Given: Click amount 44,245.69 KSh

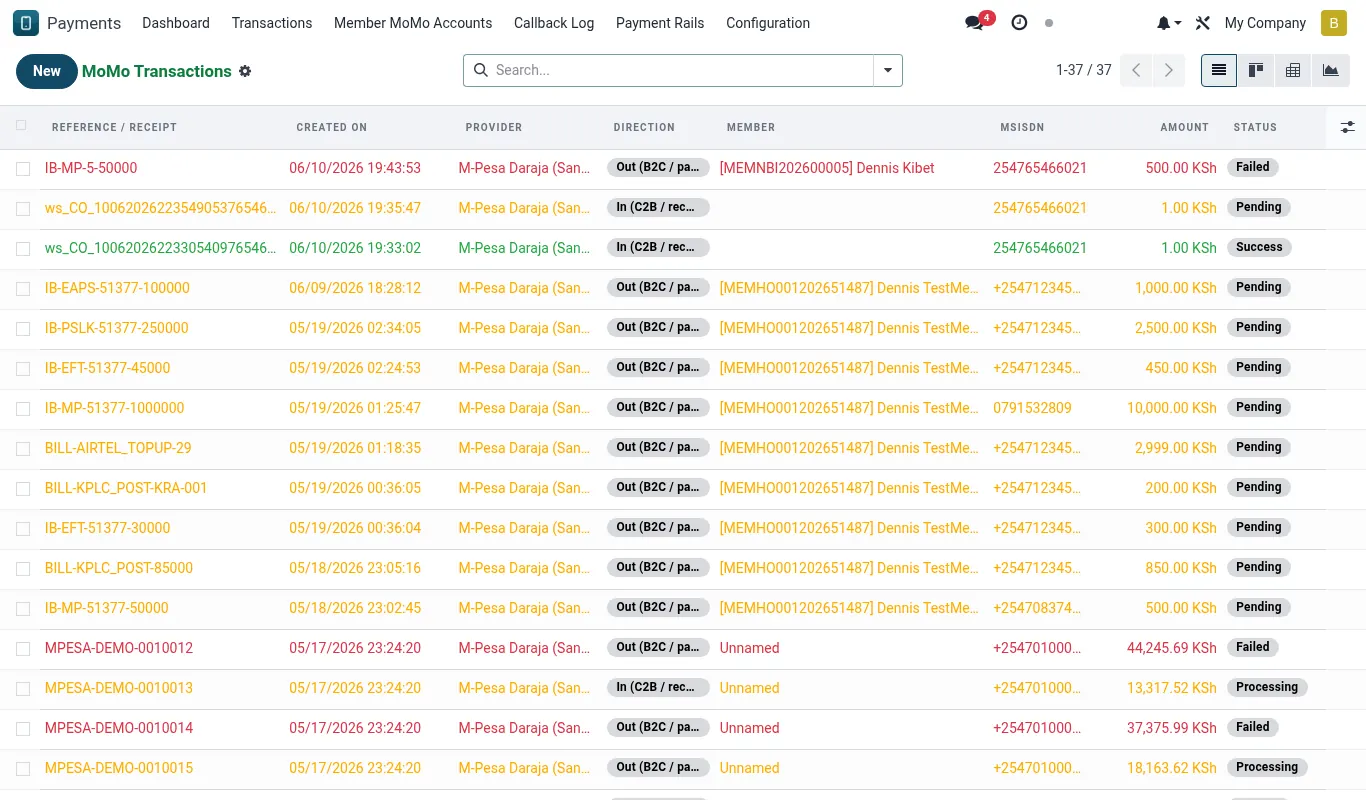Looking at the screenshot, I should pyautogui.click(x=1172, y=648).
